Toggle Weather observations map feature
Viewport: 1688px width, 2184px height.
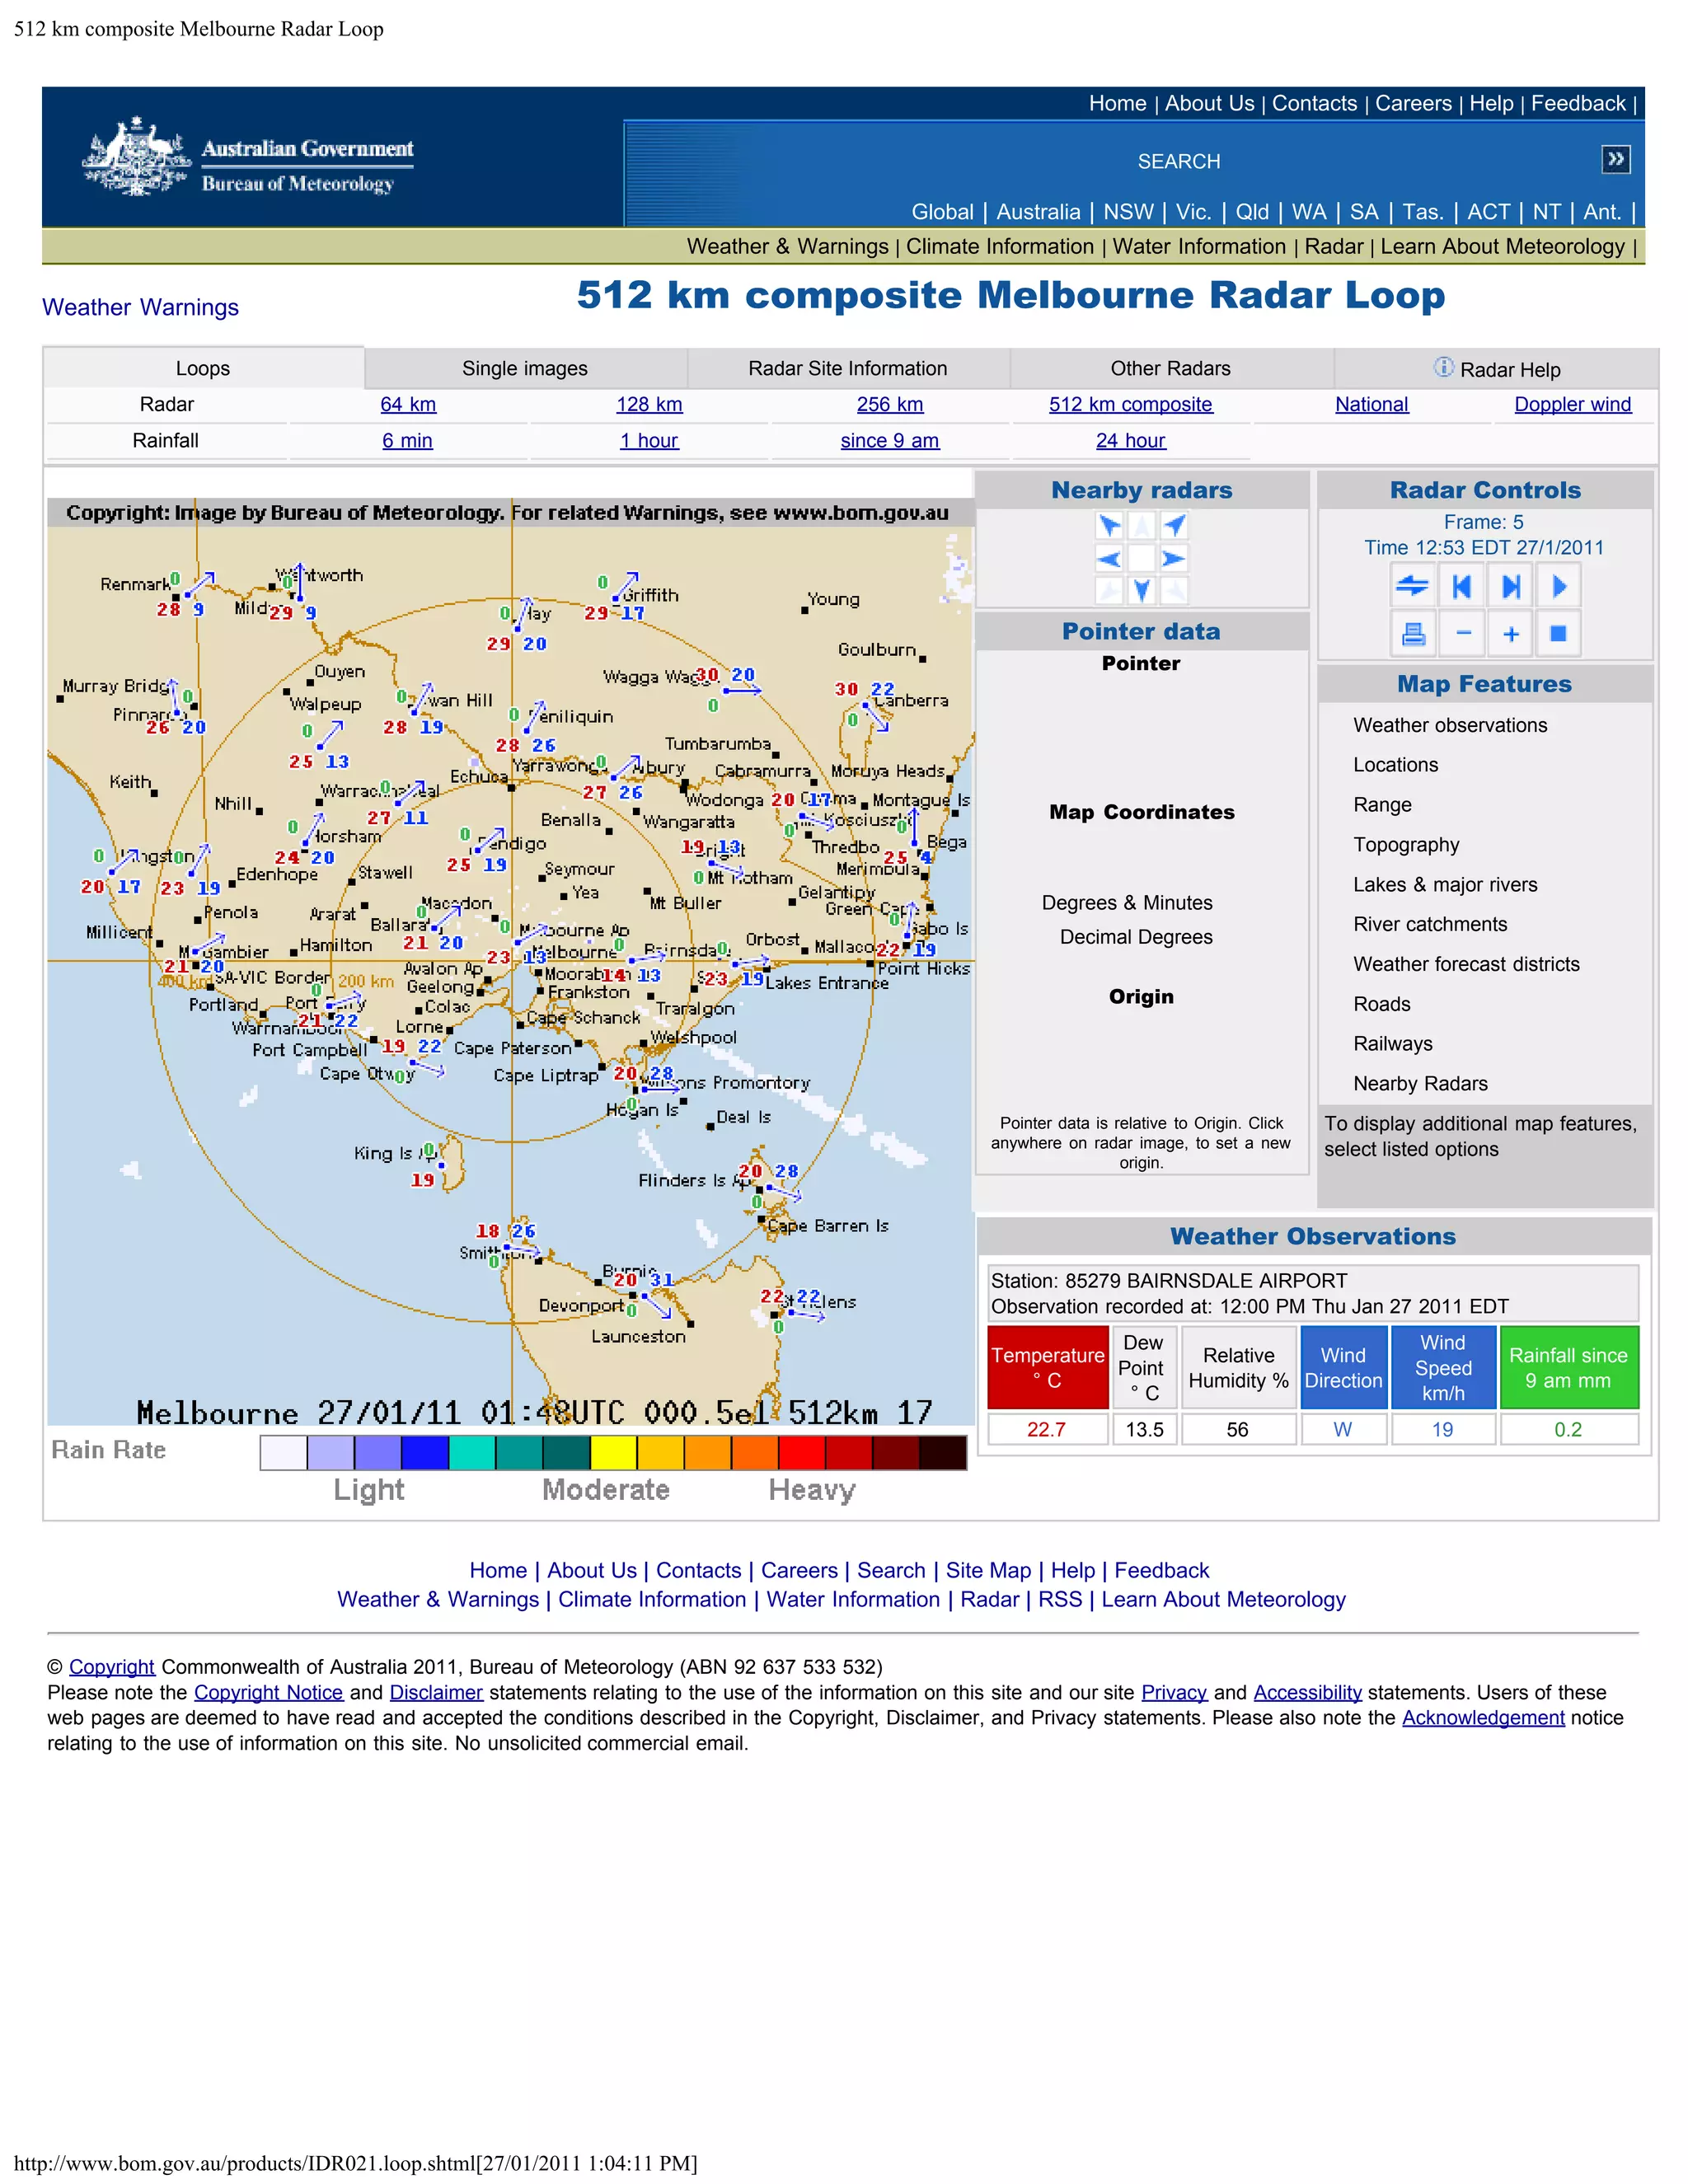pyautogui.click(x=1449, y=725)
